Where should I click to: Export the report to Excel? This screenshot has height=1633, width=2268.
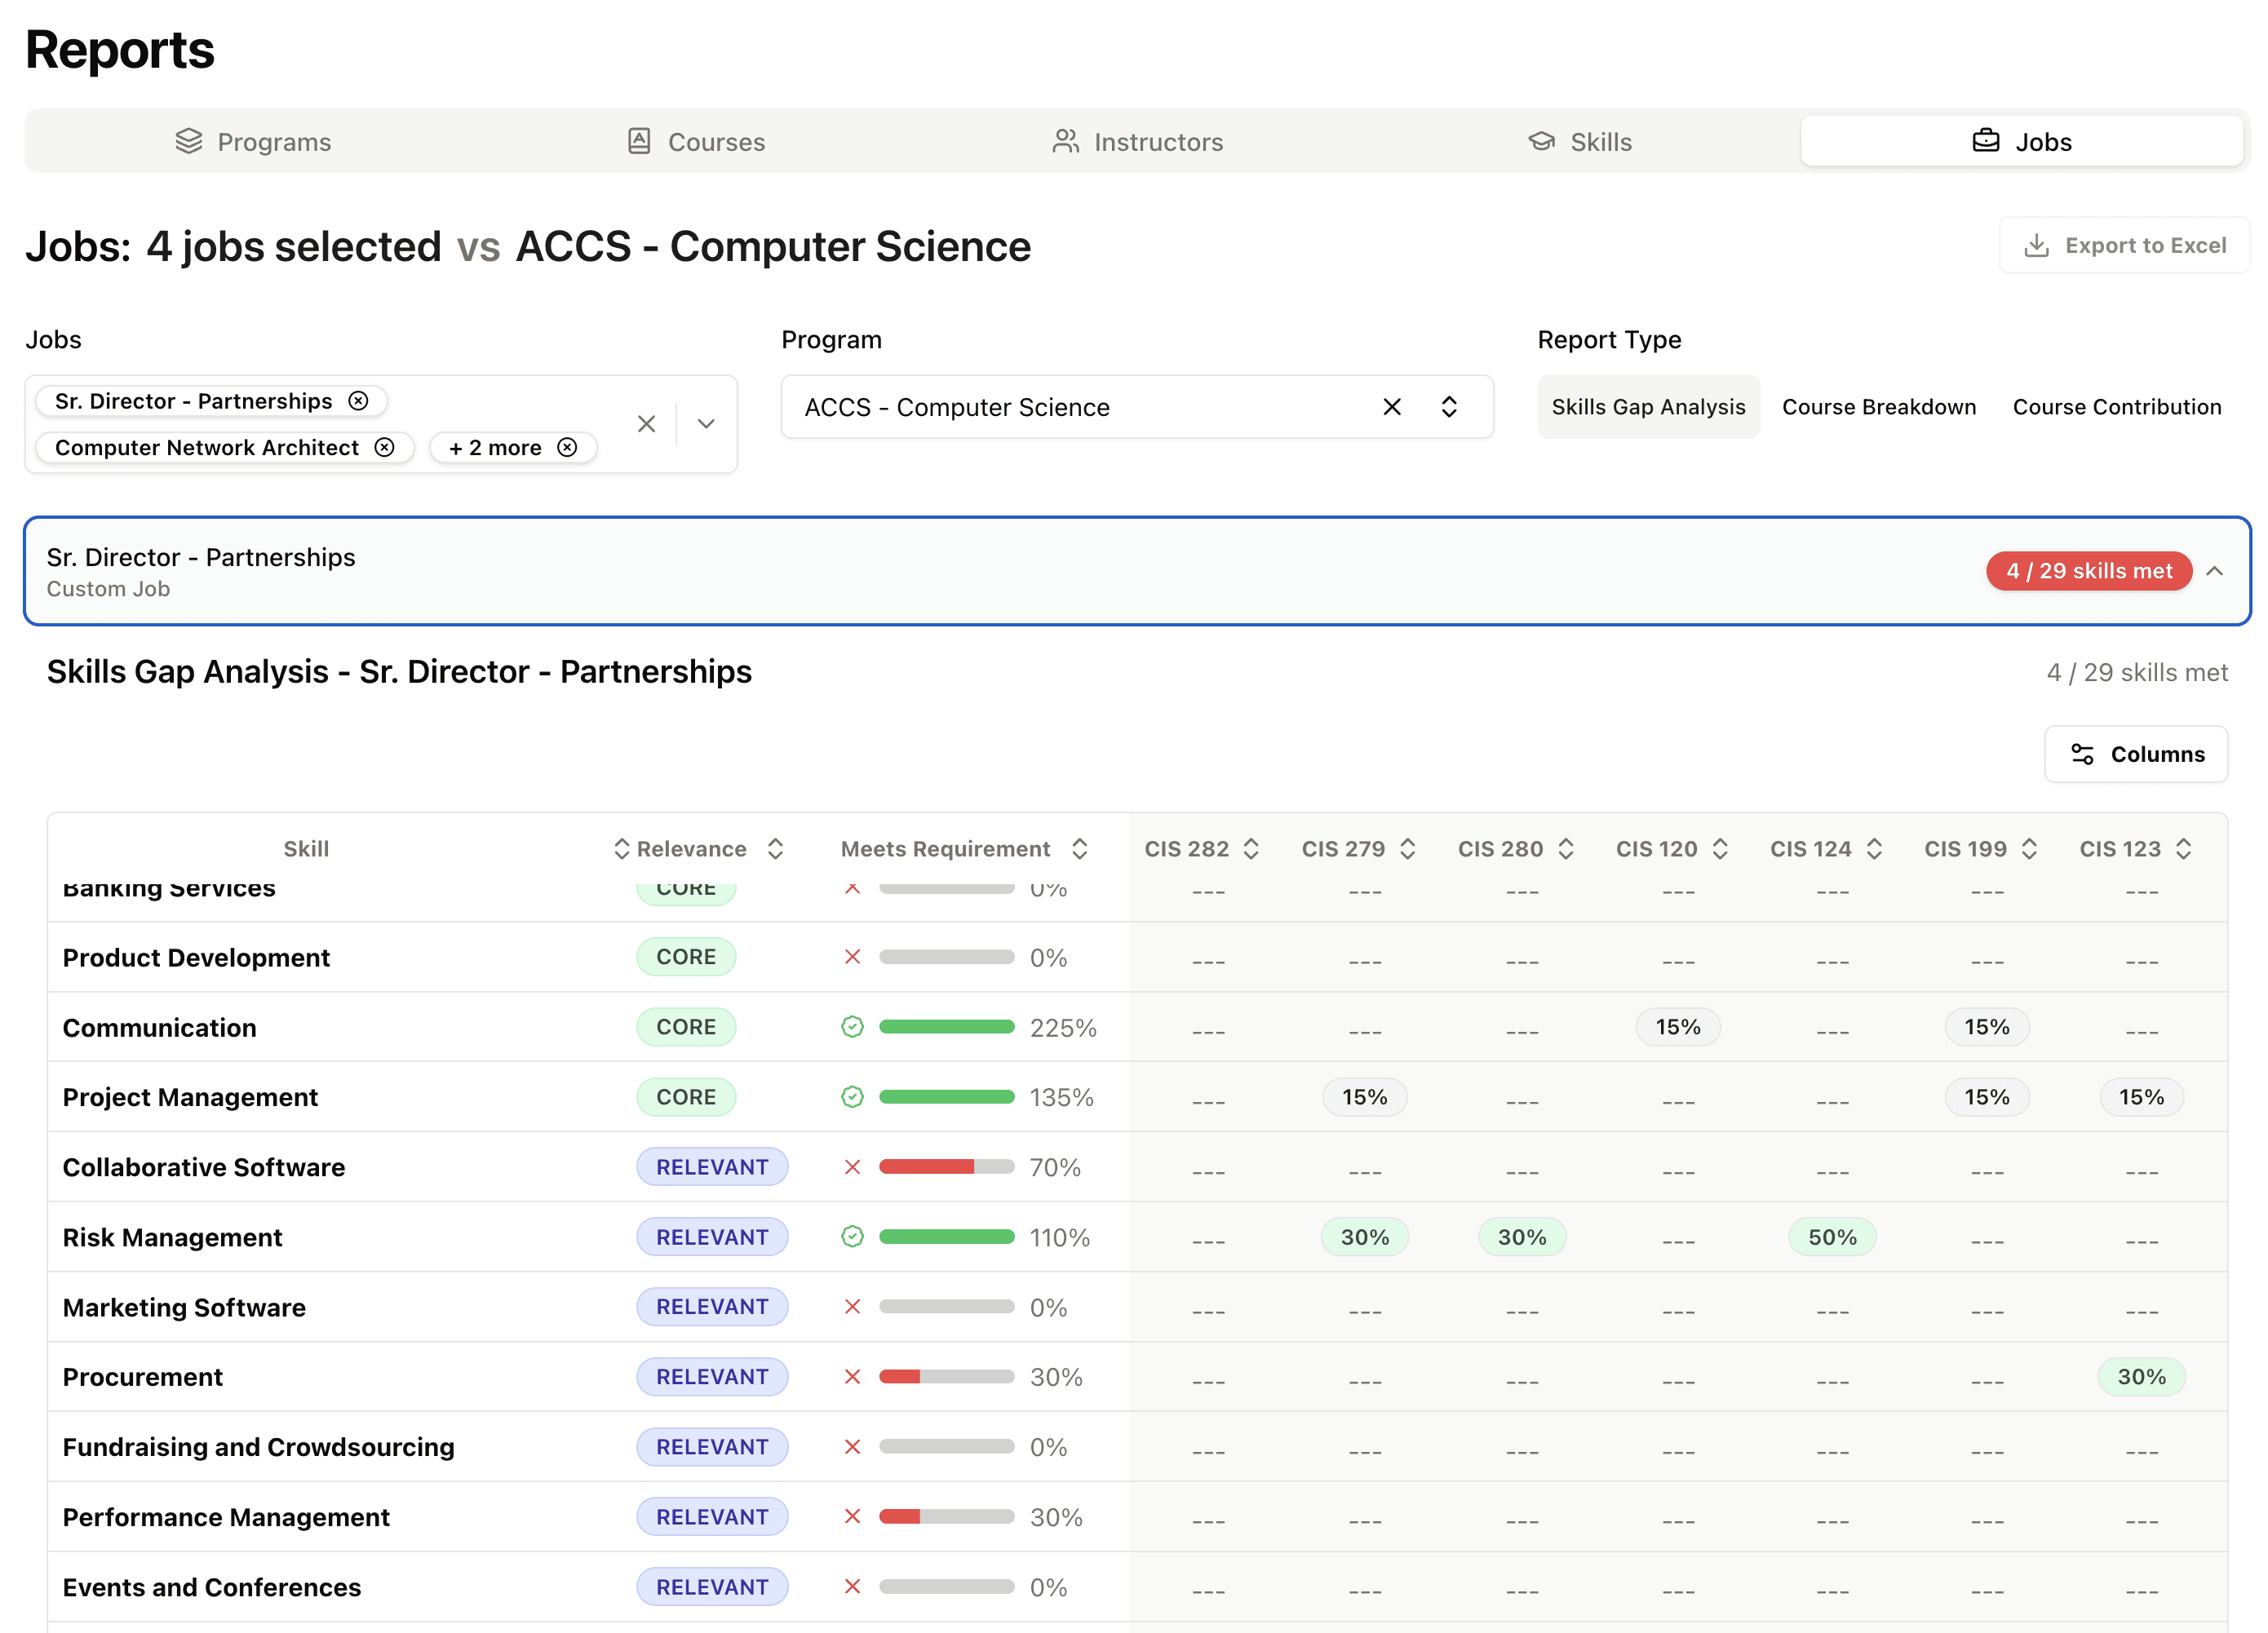2124,245
